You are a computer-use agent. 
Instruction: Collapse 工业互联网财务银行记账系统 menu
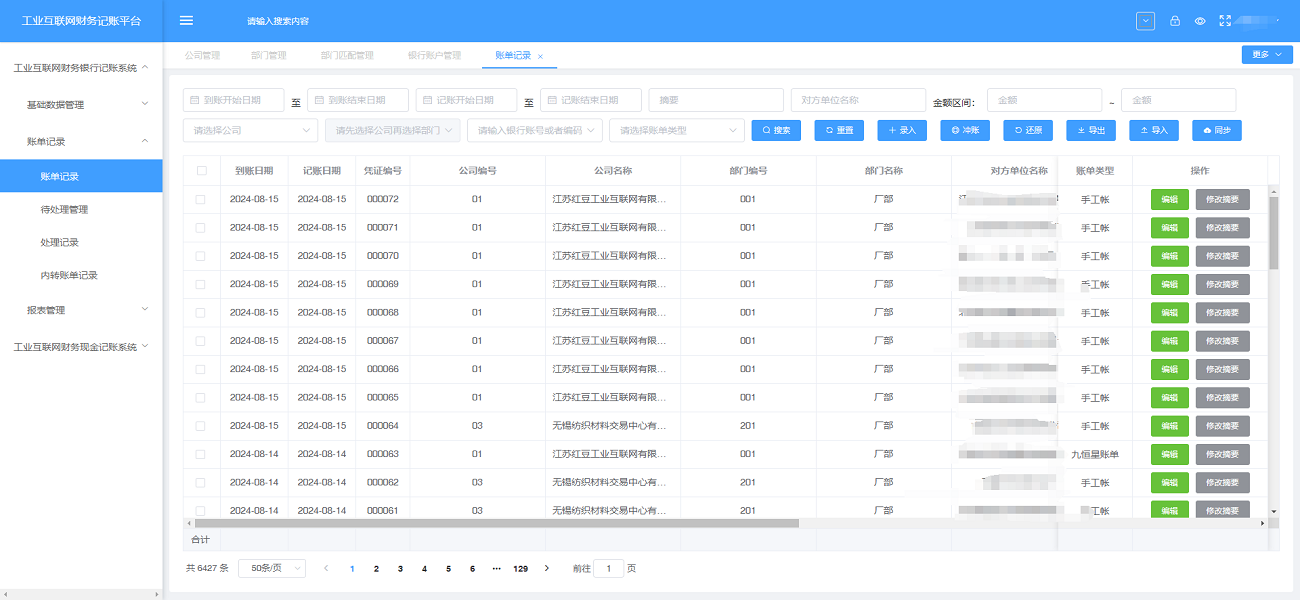click(x=81, y=68)
